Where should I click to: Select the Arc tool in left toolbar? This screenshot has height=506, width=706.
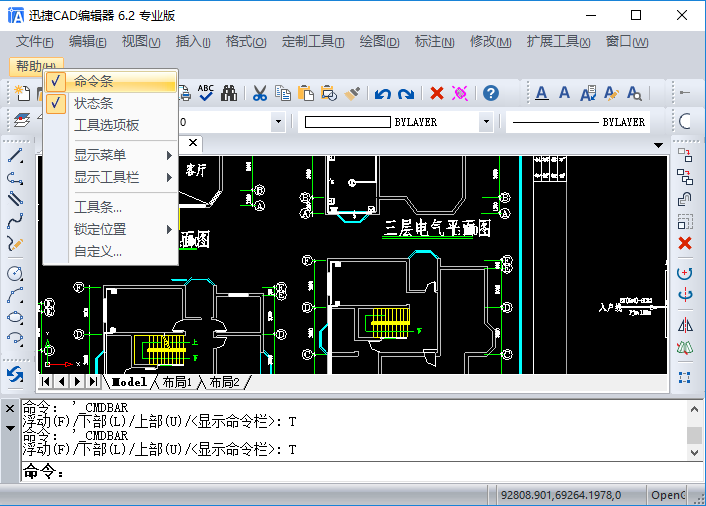(x=15, y=295)
